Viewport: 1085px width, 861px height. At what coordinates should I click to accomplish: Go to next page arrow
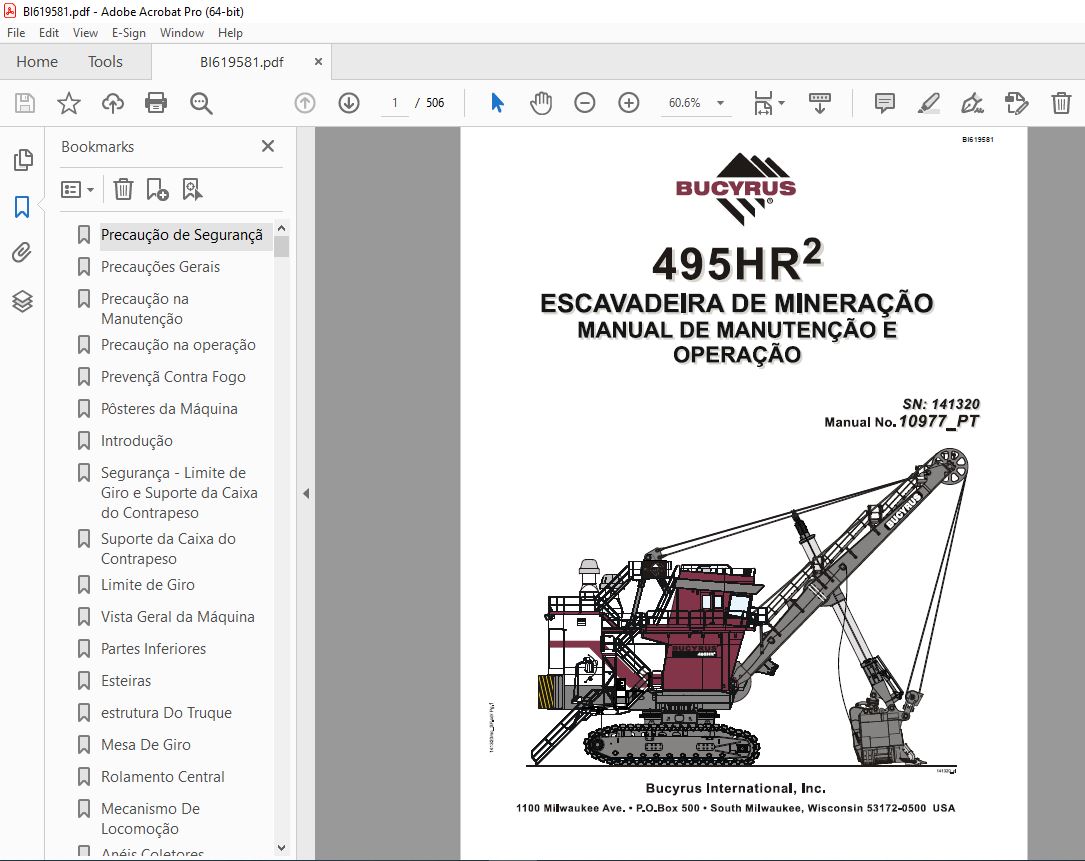349,103
